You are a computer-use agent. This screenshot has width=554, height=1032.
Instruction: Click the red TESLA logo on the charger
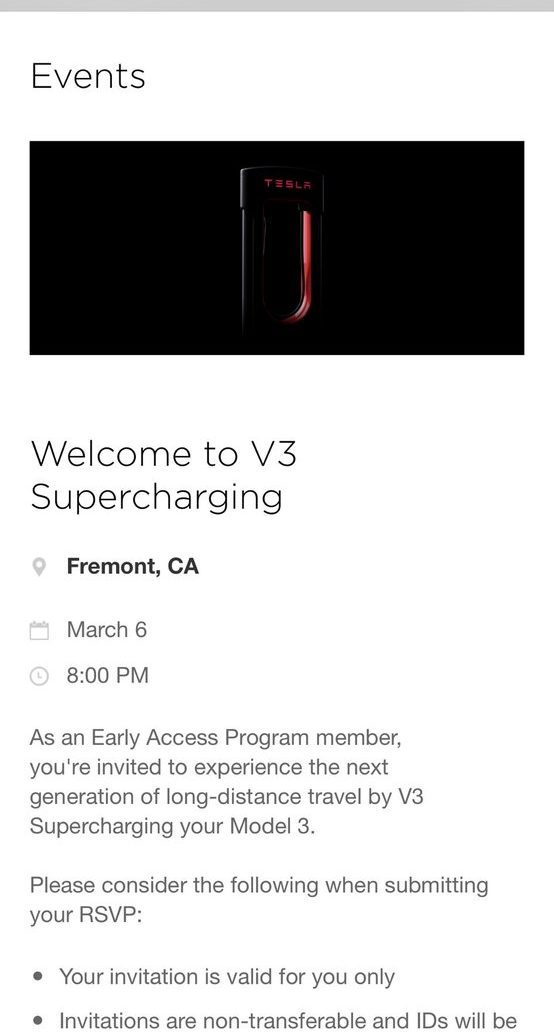288,183
